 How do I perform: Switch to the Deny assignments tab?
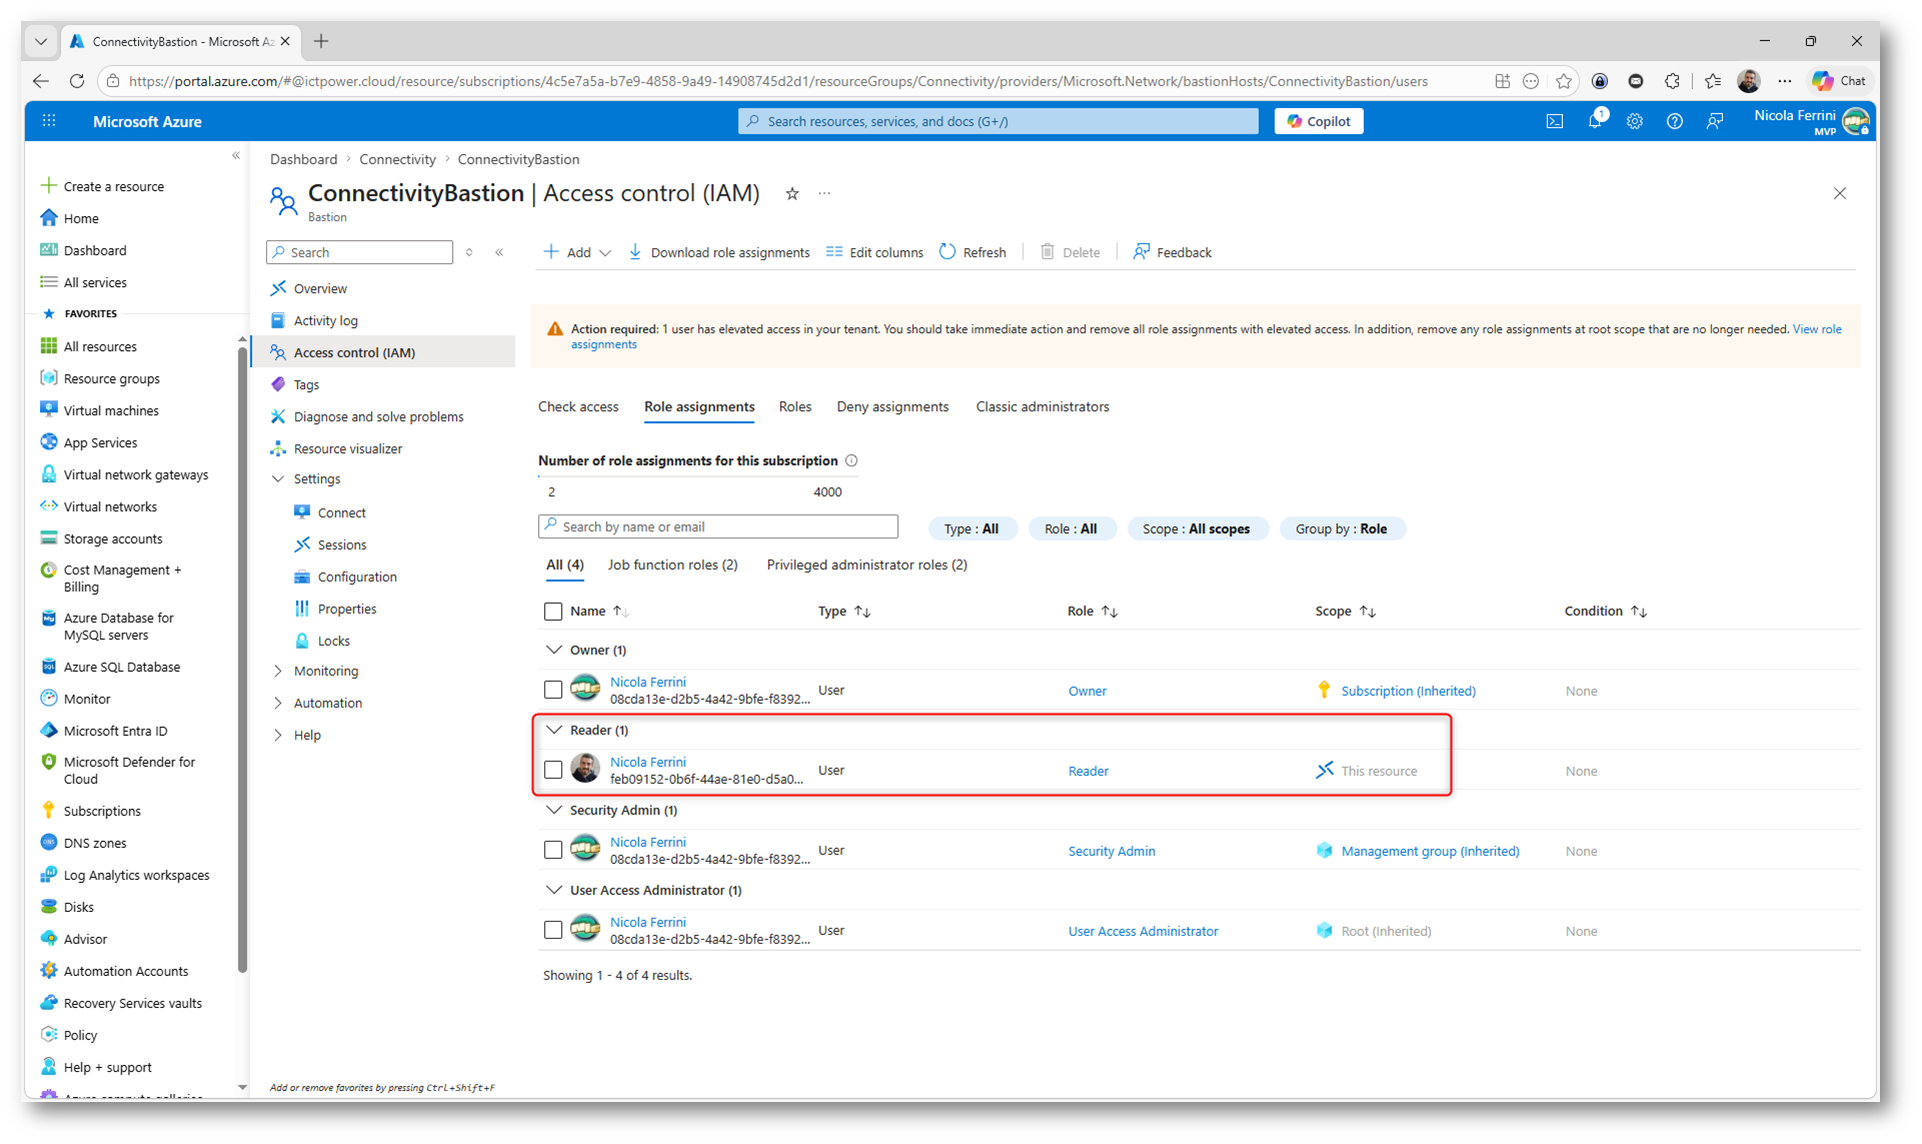point(892,407)
